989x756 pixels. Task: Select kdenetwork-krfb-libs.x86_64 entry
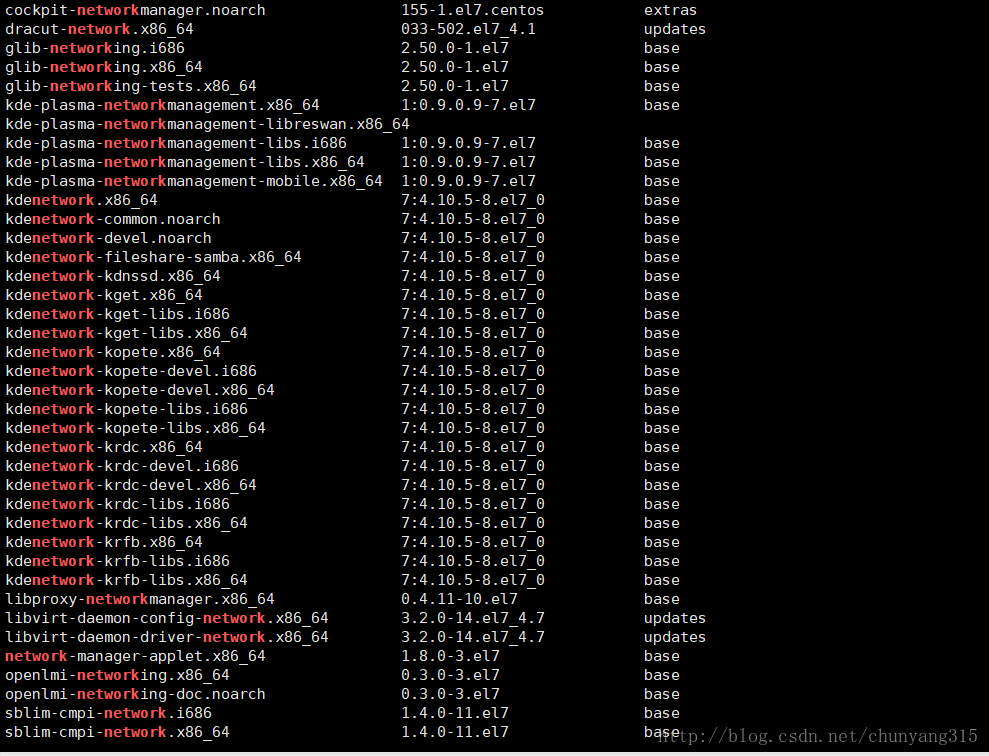point(126,580)
